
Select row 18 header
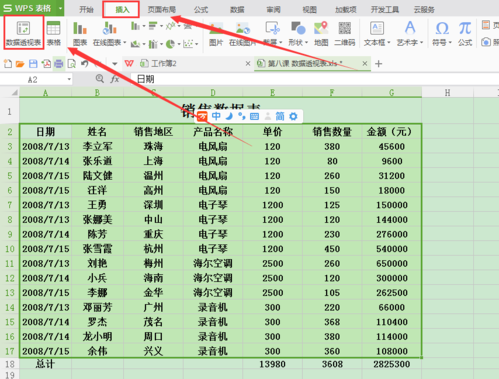point(10,364)
